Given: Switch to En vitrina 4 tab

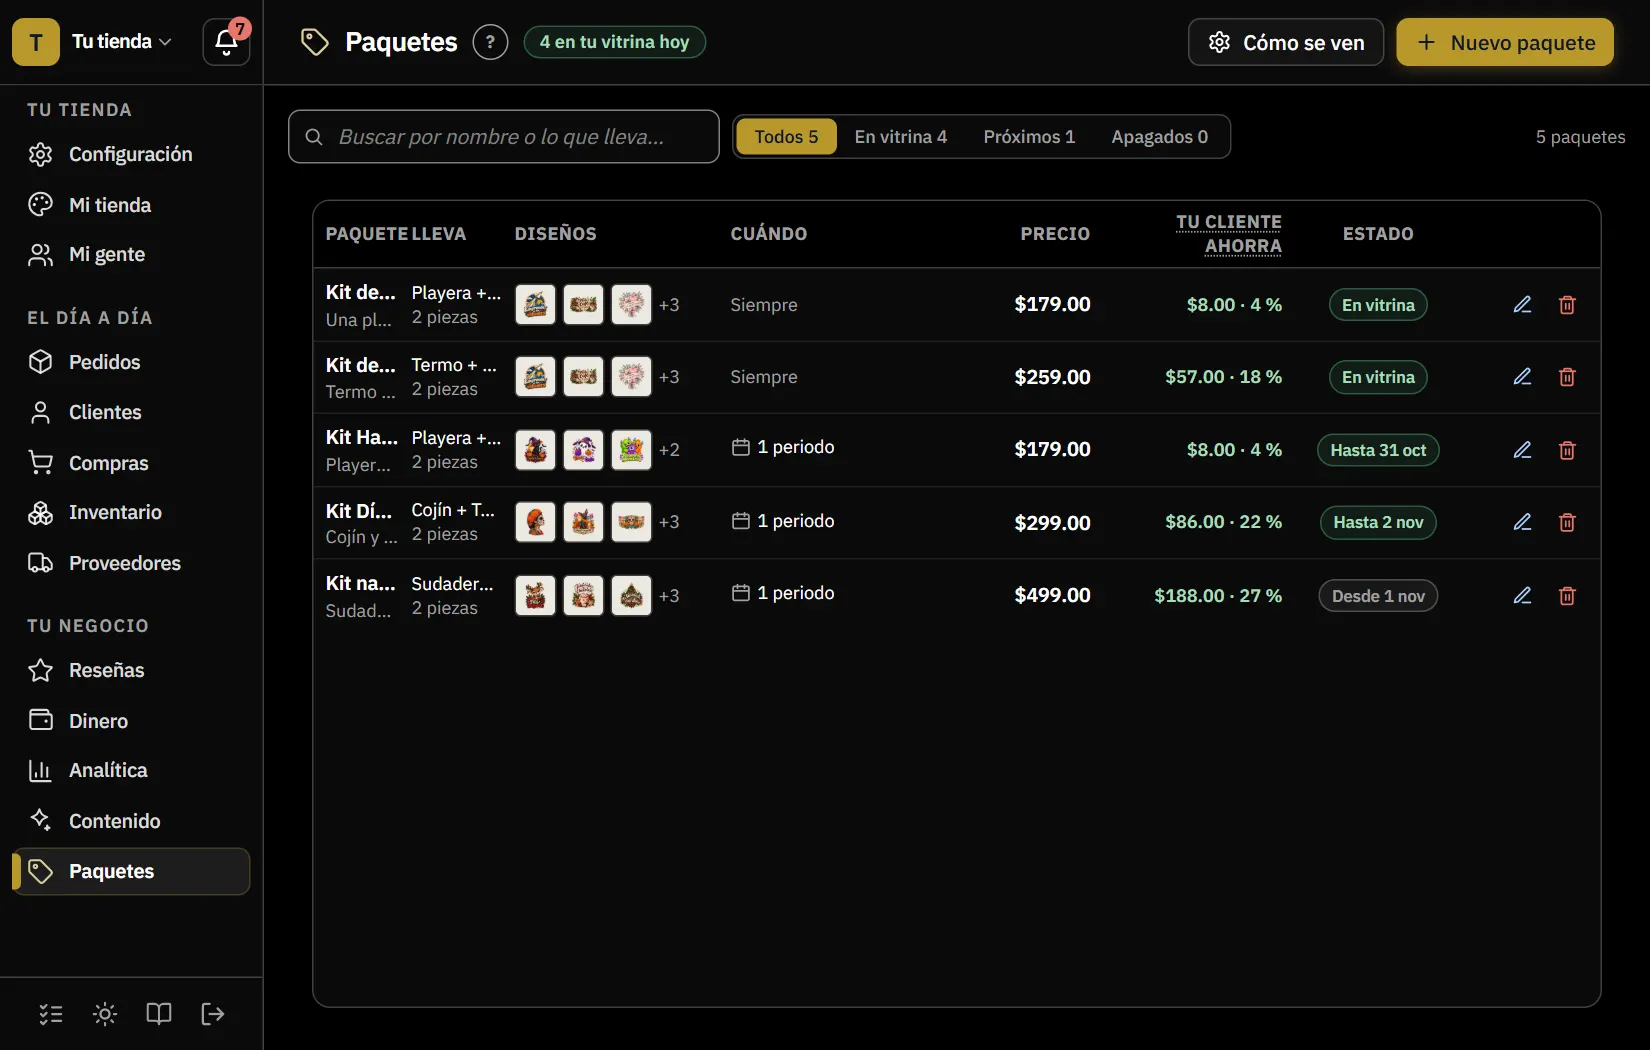Looking at the screenshot, I should tap(900, 137).
